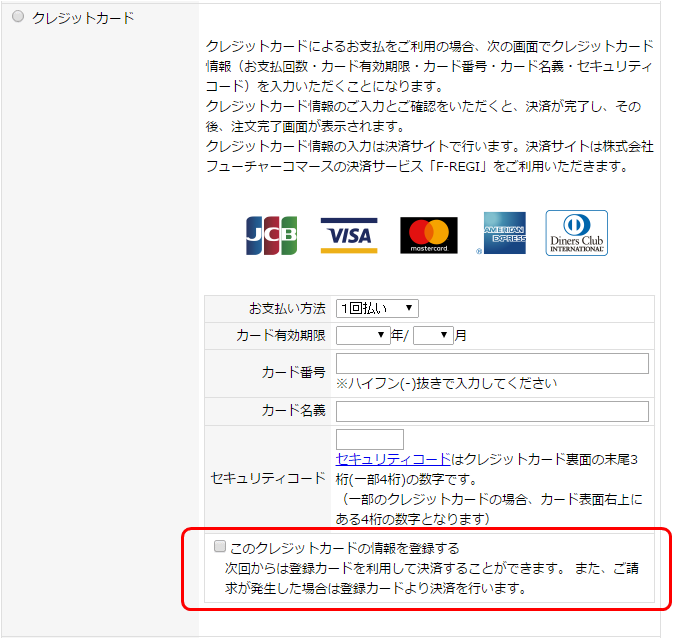This screenshot has width=676, height=639.
Task: Click the カード名義 row label
Action: coord(294,410)
